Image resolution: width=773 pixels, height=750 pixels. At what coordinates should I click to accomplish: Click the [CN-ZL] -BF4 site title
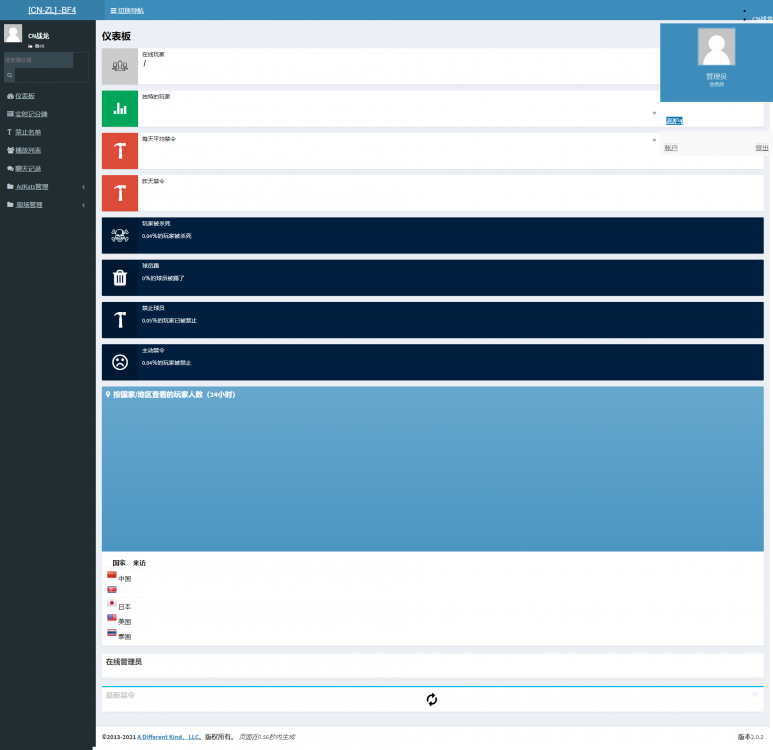click(51, 10)
